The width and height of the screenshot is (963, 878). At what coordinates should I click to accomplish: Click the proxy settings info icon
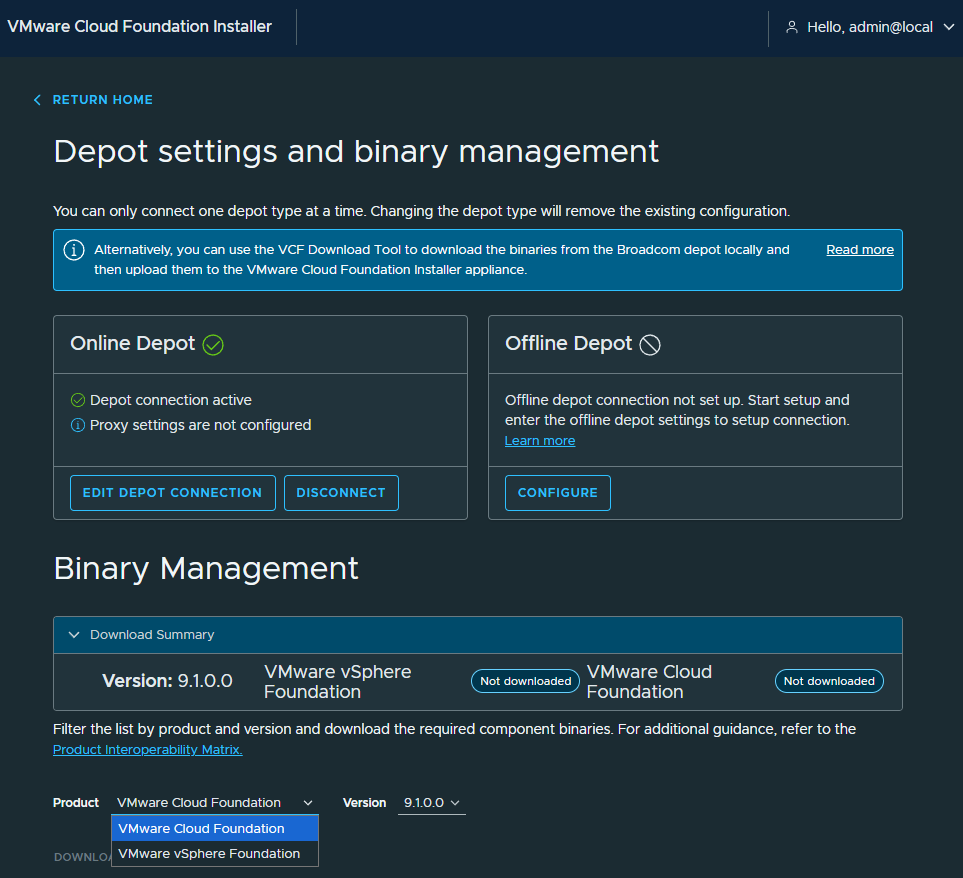78,425
